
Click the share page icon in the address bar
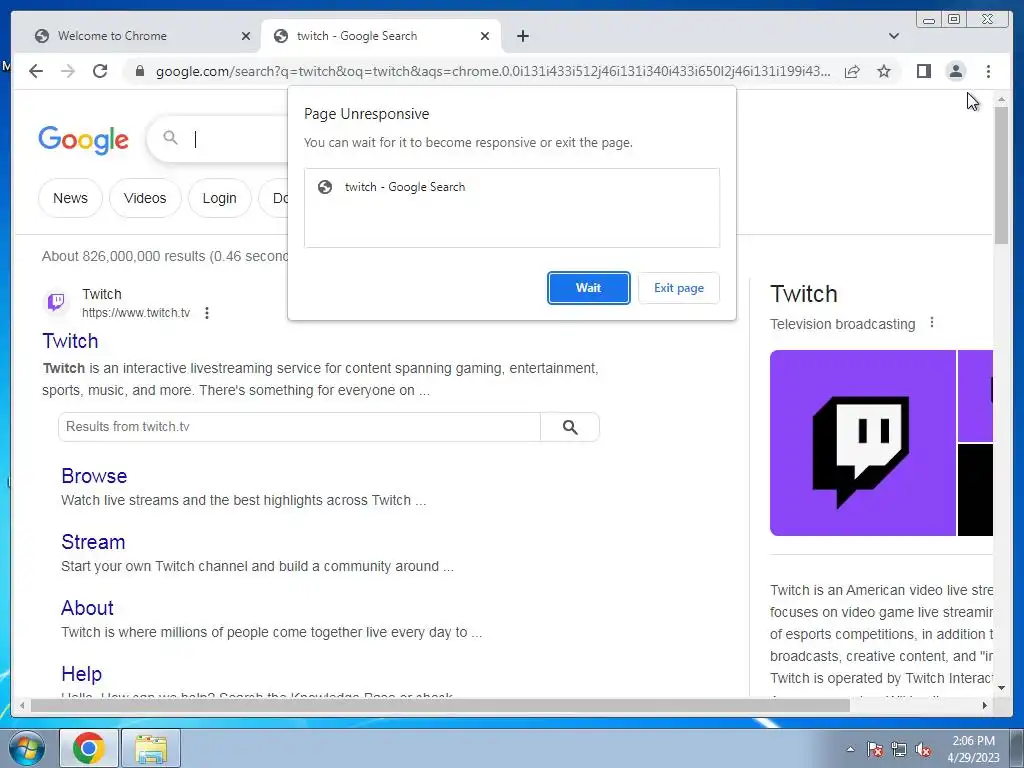click(852, 71)
